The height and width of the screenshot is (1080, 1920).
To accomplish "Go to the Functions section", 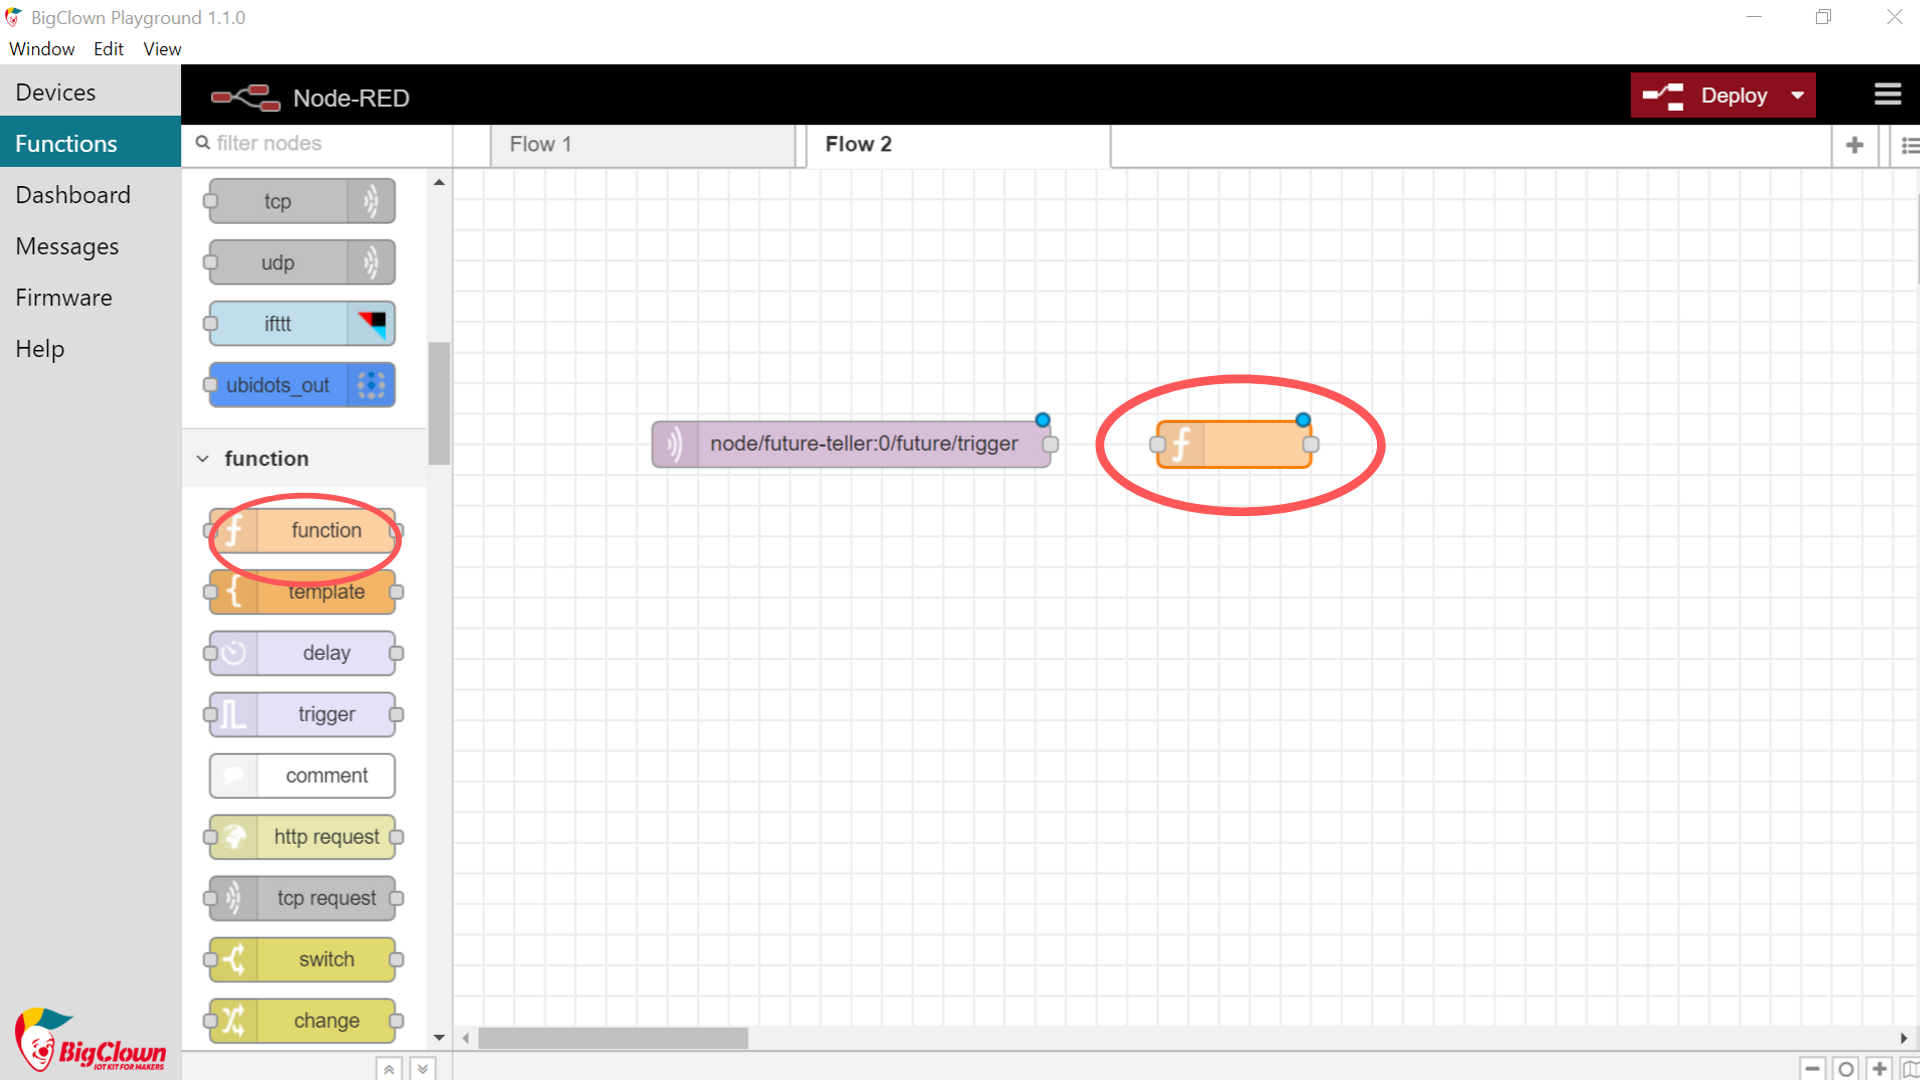I will click(90, 143).
